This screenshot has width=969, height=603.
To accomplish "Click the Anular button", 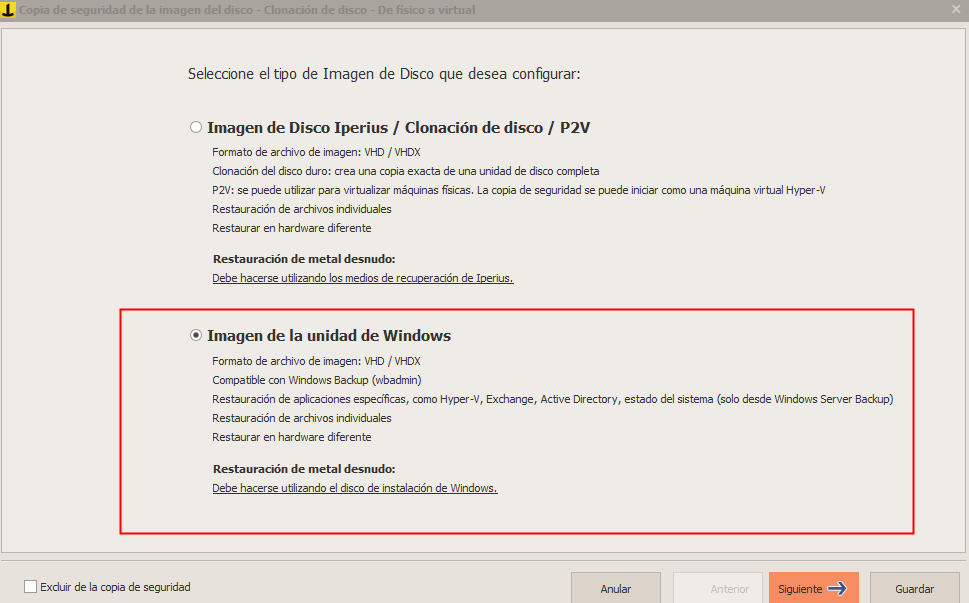I will [616, 588].
